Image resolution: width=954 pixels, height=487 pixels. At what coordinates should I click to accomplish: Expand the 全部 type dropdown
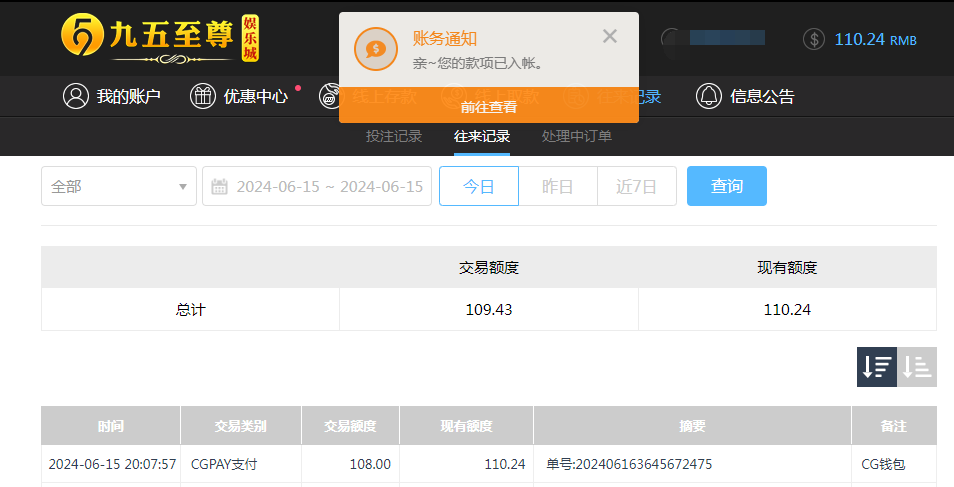pyautogui.click(x=119, y=186)
